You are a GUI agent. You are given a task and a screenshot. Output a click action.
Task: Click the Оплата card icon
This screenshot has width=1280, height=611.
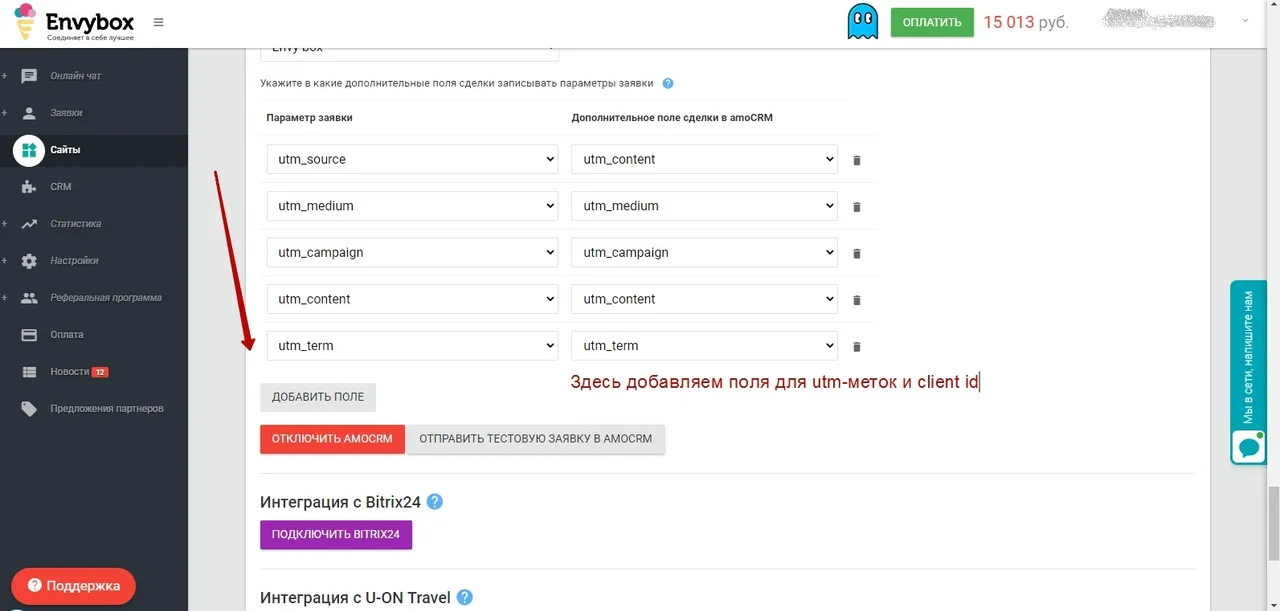(x=29, y=335)
